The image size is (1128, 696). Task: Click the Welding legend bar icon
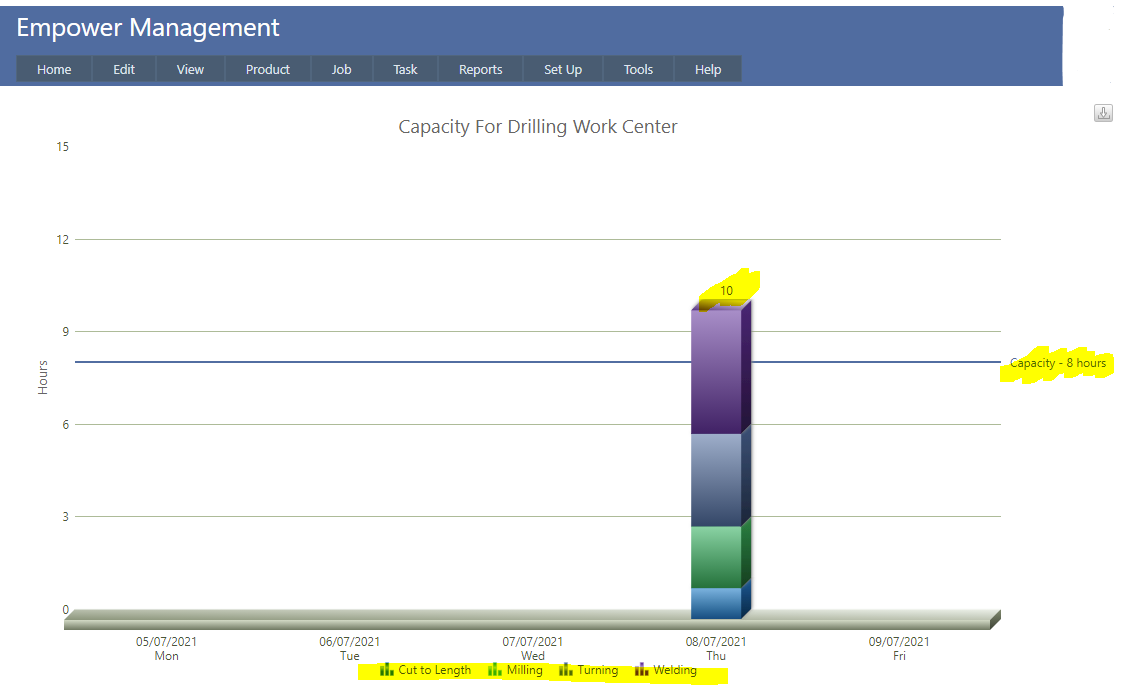point(642,670)
